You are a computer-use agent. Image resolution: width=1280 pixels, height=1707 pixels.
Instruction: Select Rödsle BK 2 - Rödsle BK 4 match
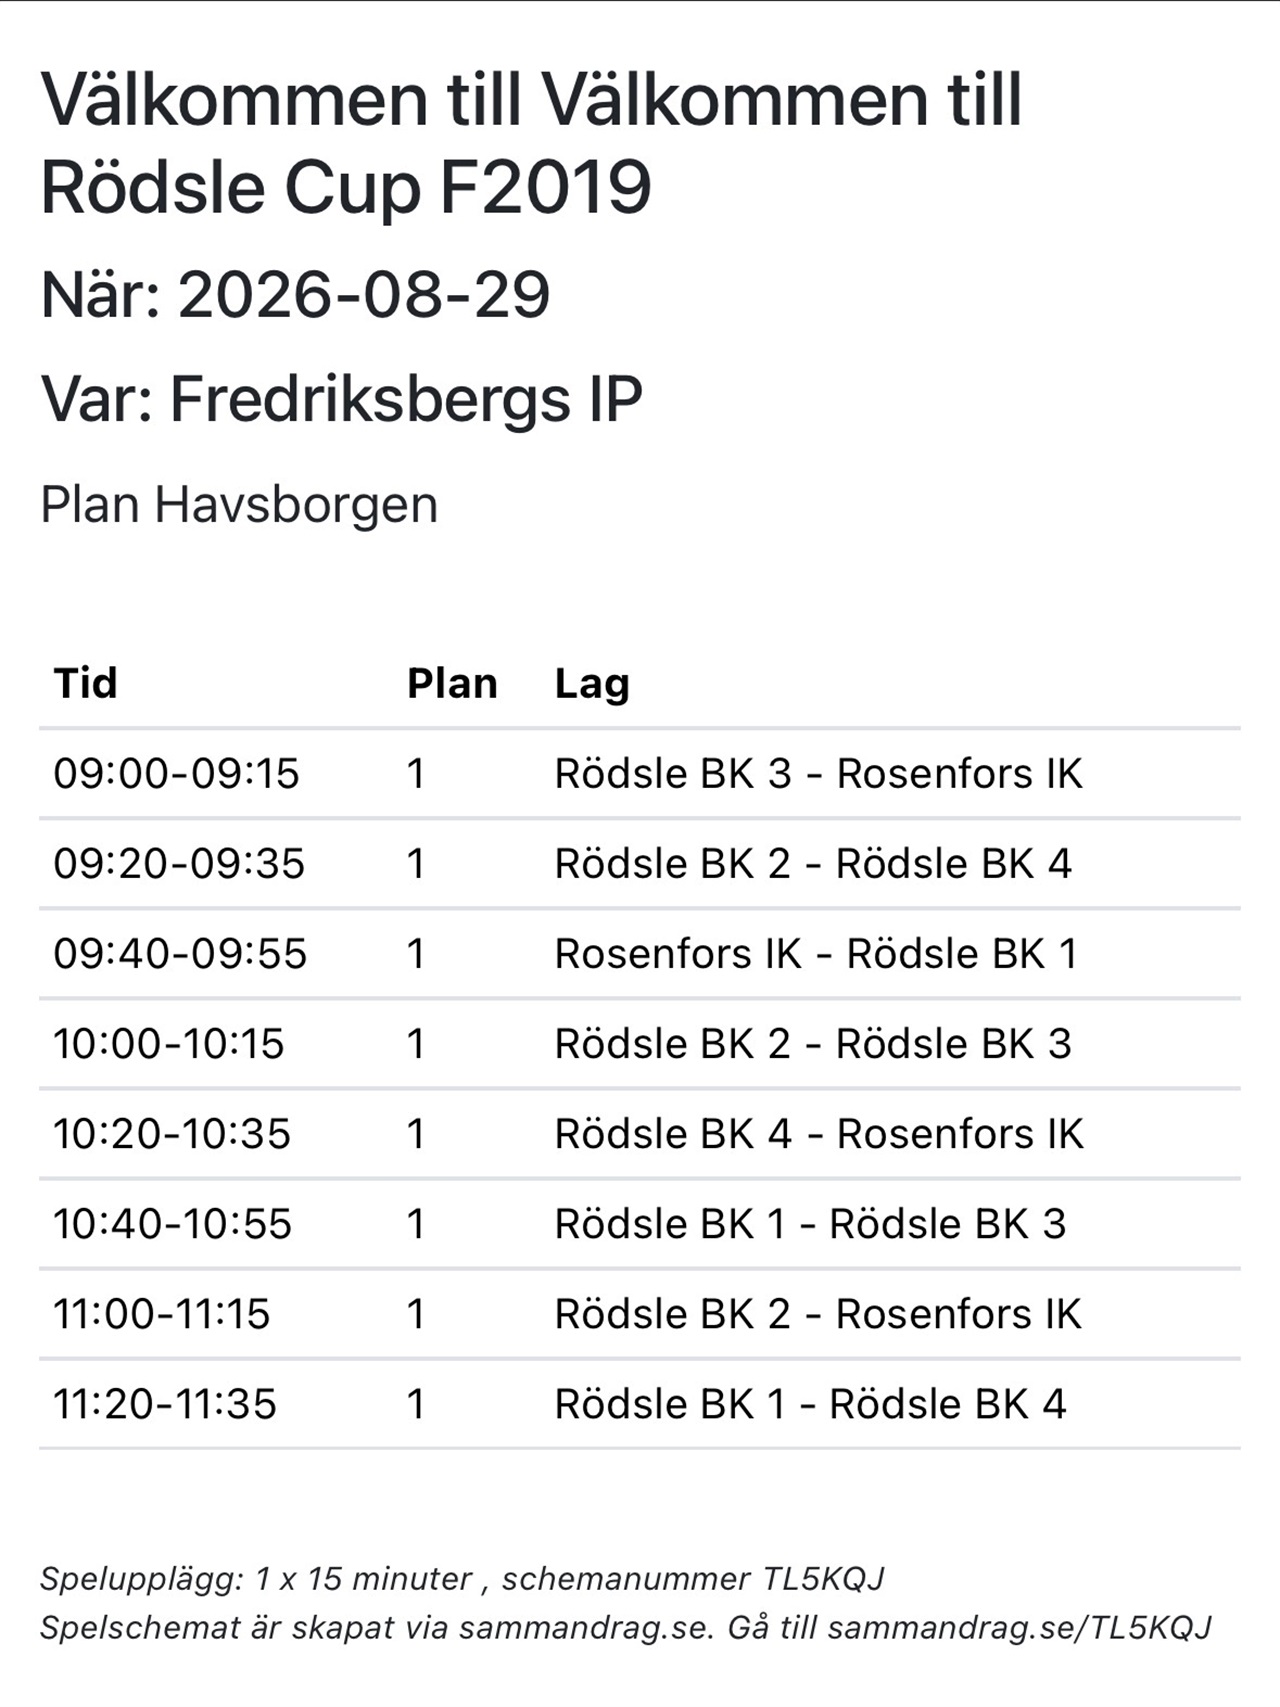pos(813,864)
